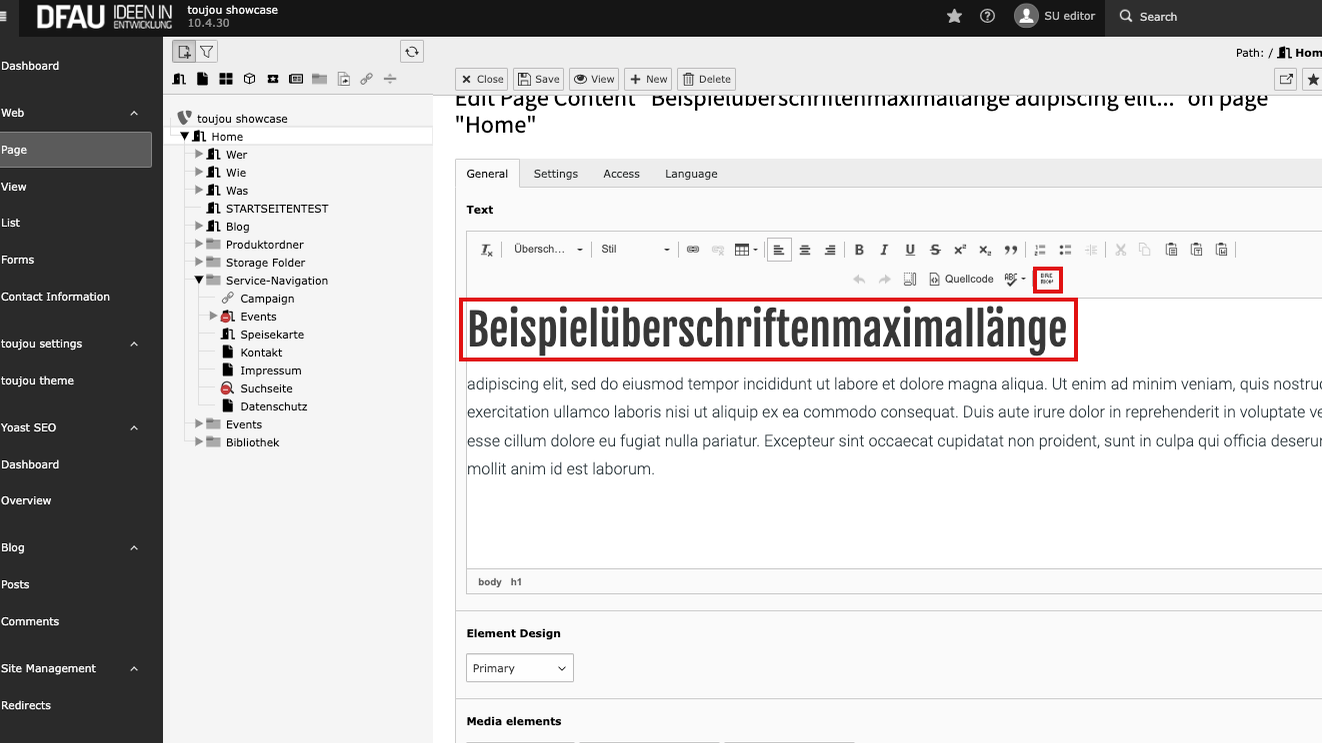Click the Delete button
This screenshot has width=1322, height=743.
706,79
